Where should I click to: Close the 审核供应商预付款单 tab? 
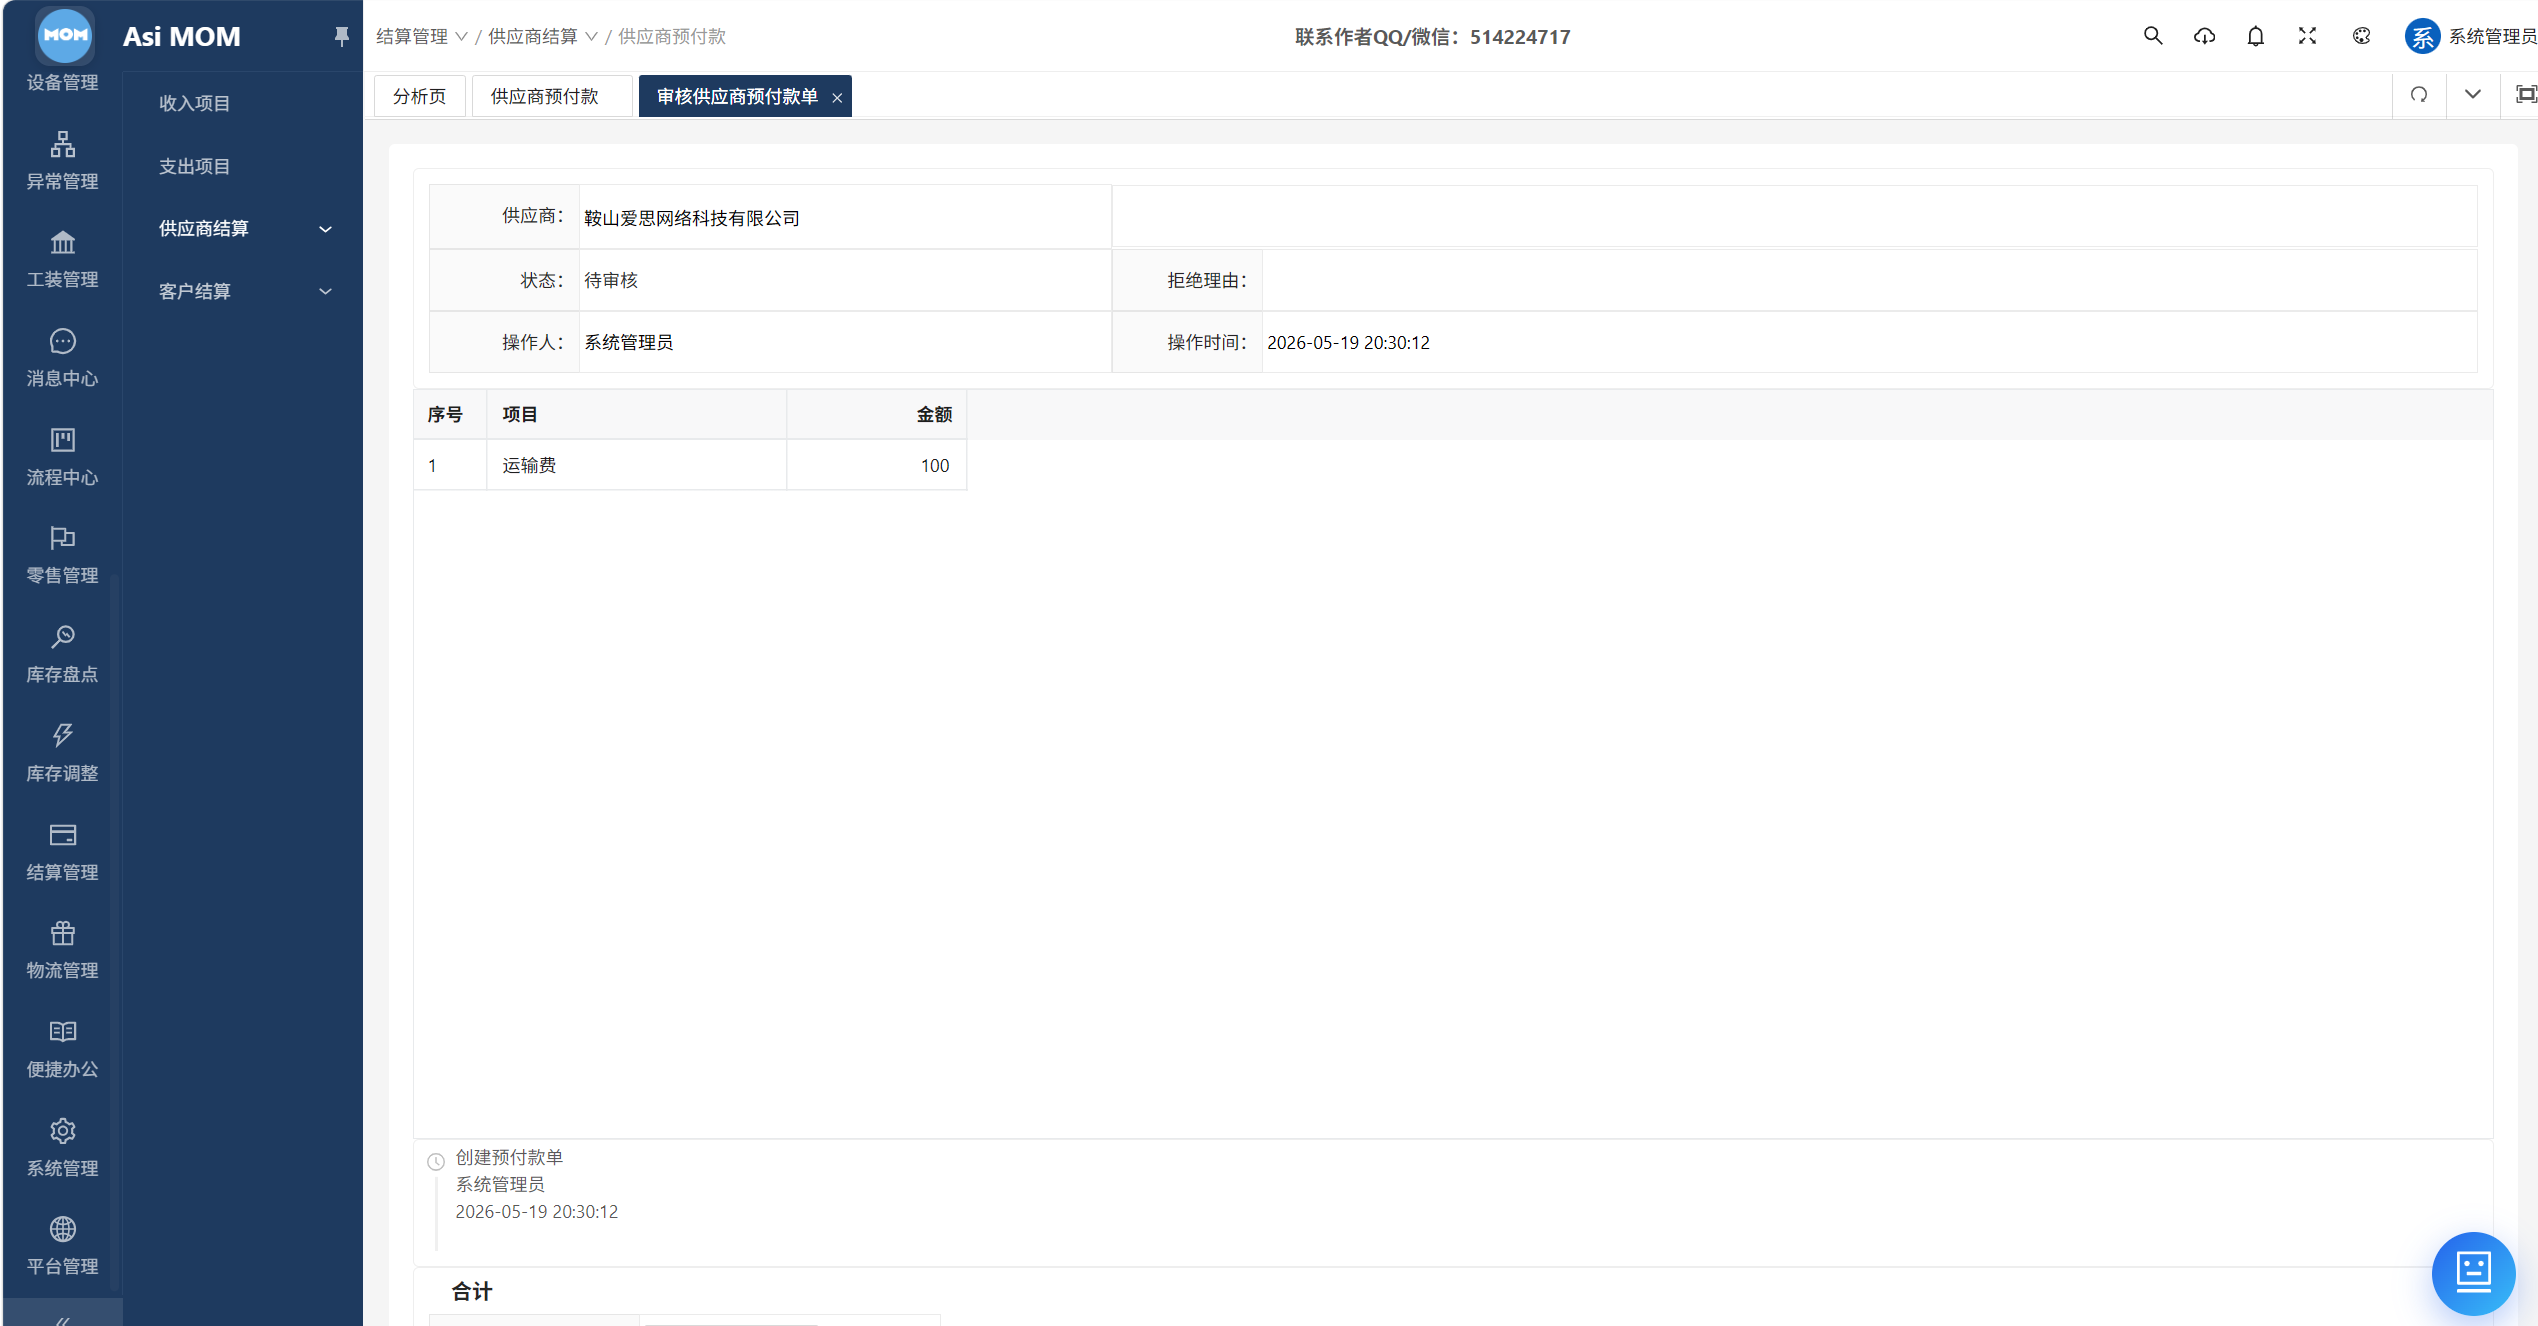click(x=837, y=97)
